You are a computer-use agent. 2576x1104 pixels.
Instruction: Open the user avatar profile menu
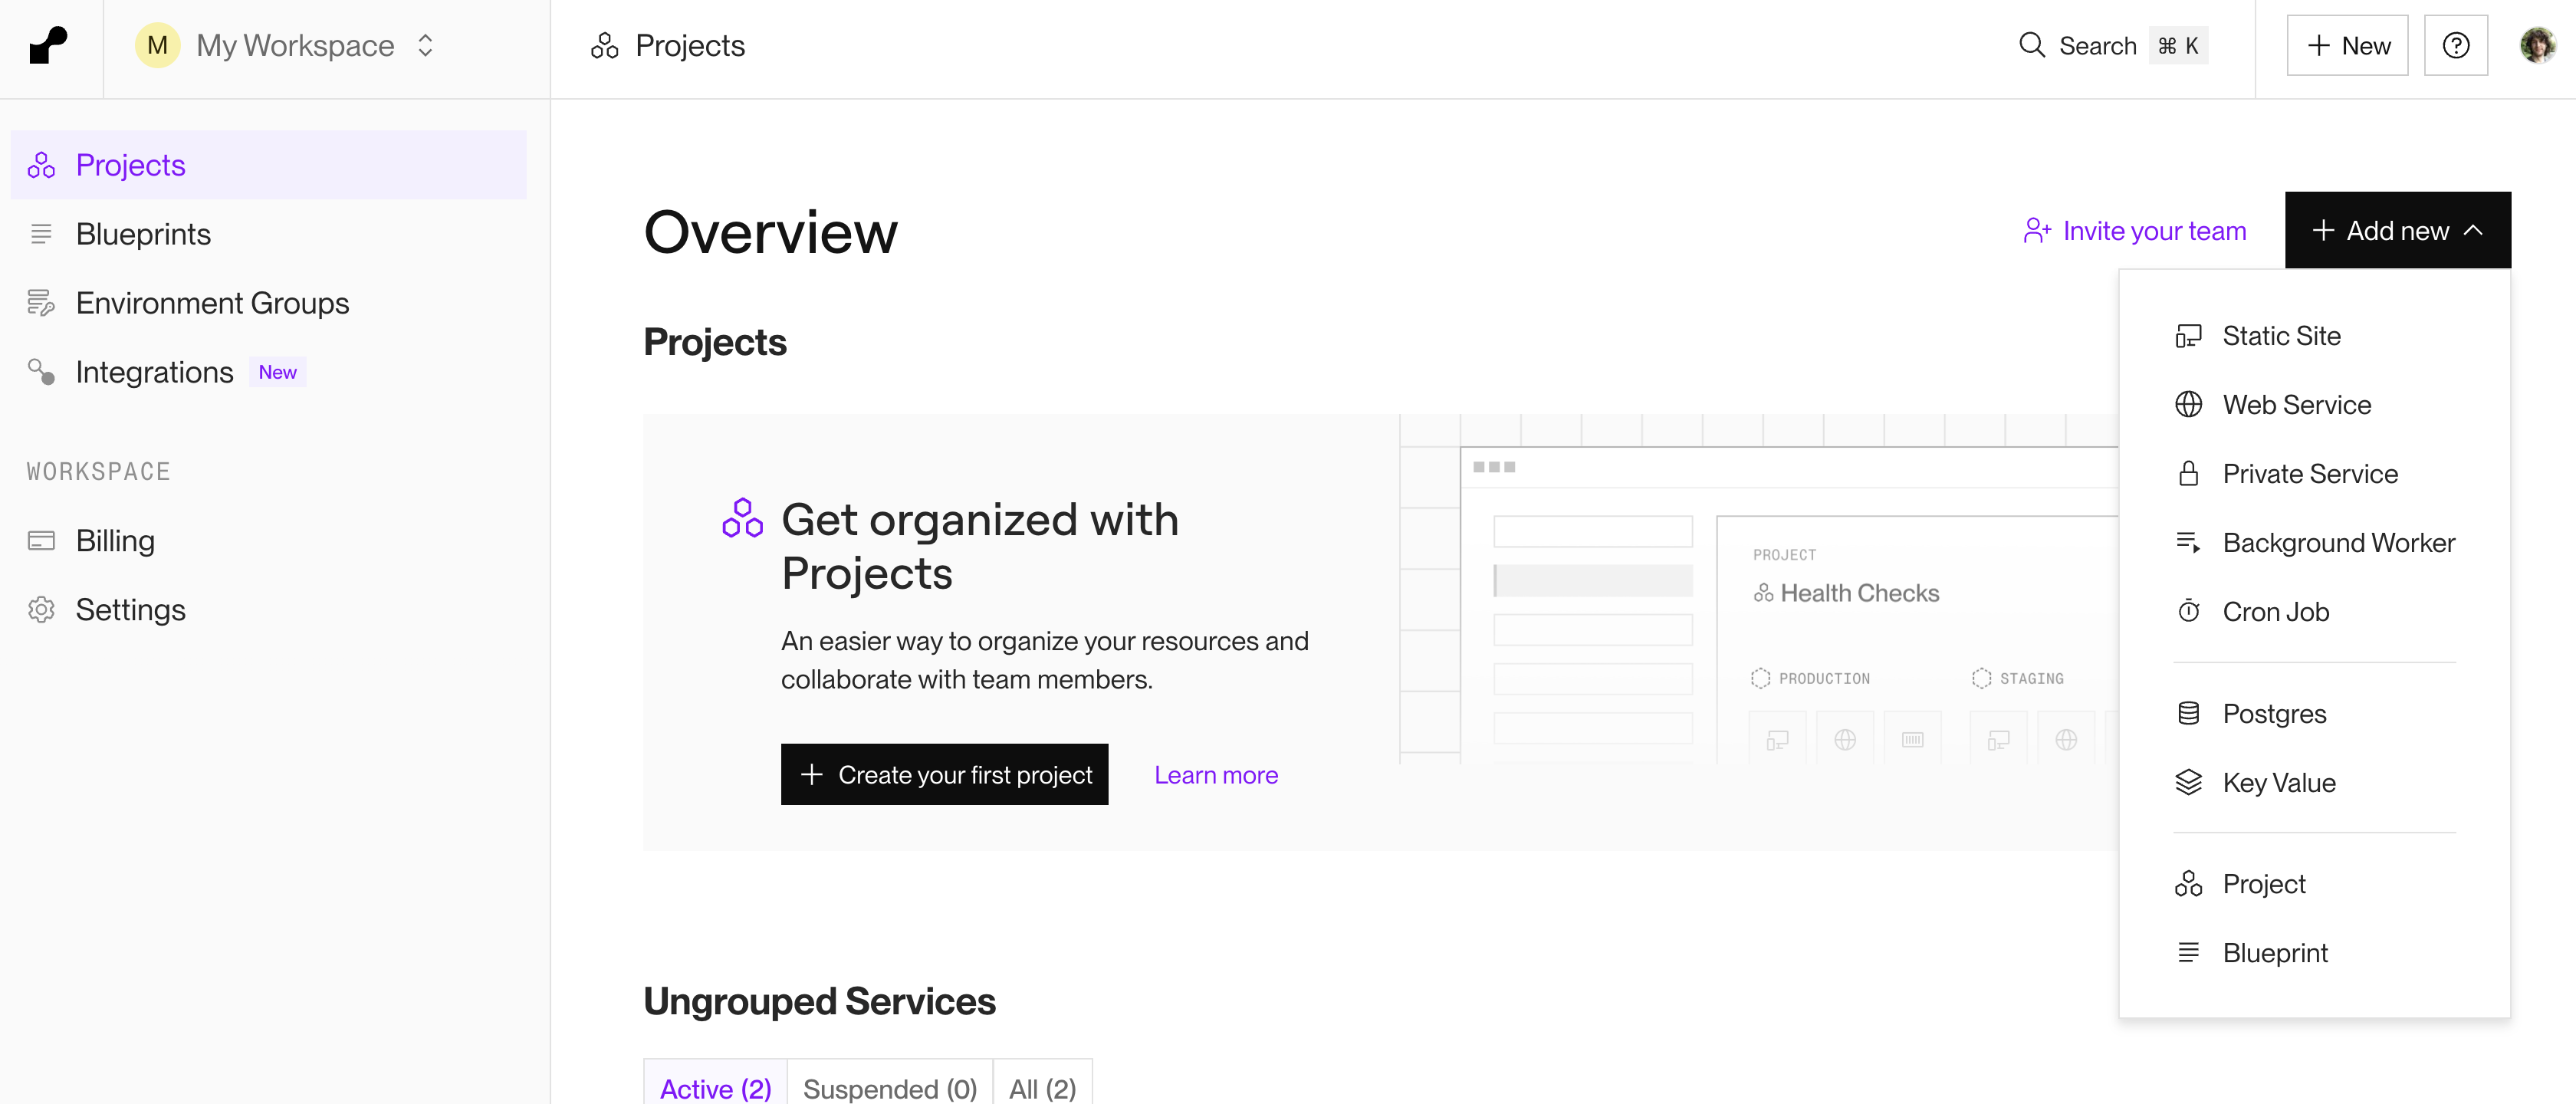(x=2536, y=46)
